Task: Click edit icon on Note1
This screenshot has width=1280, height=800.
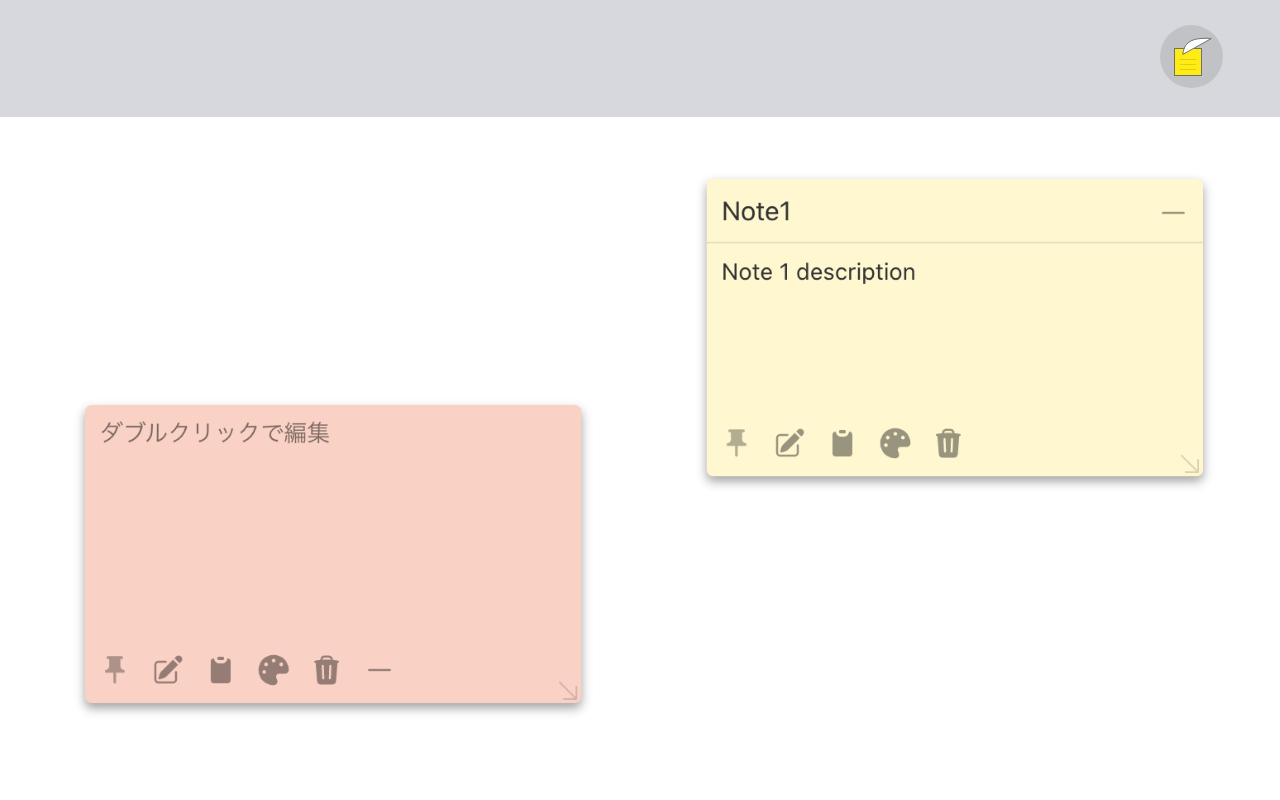Action: 790,443
